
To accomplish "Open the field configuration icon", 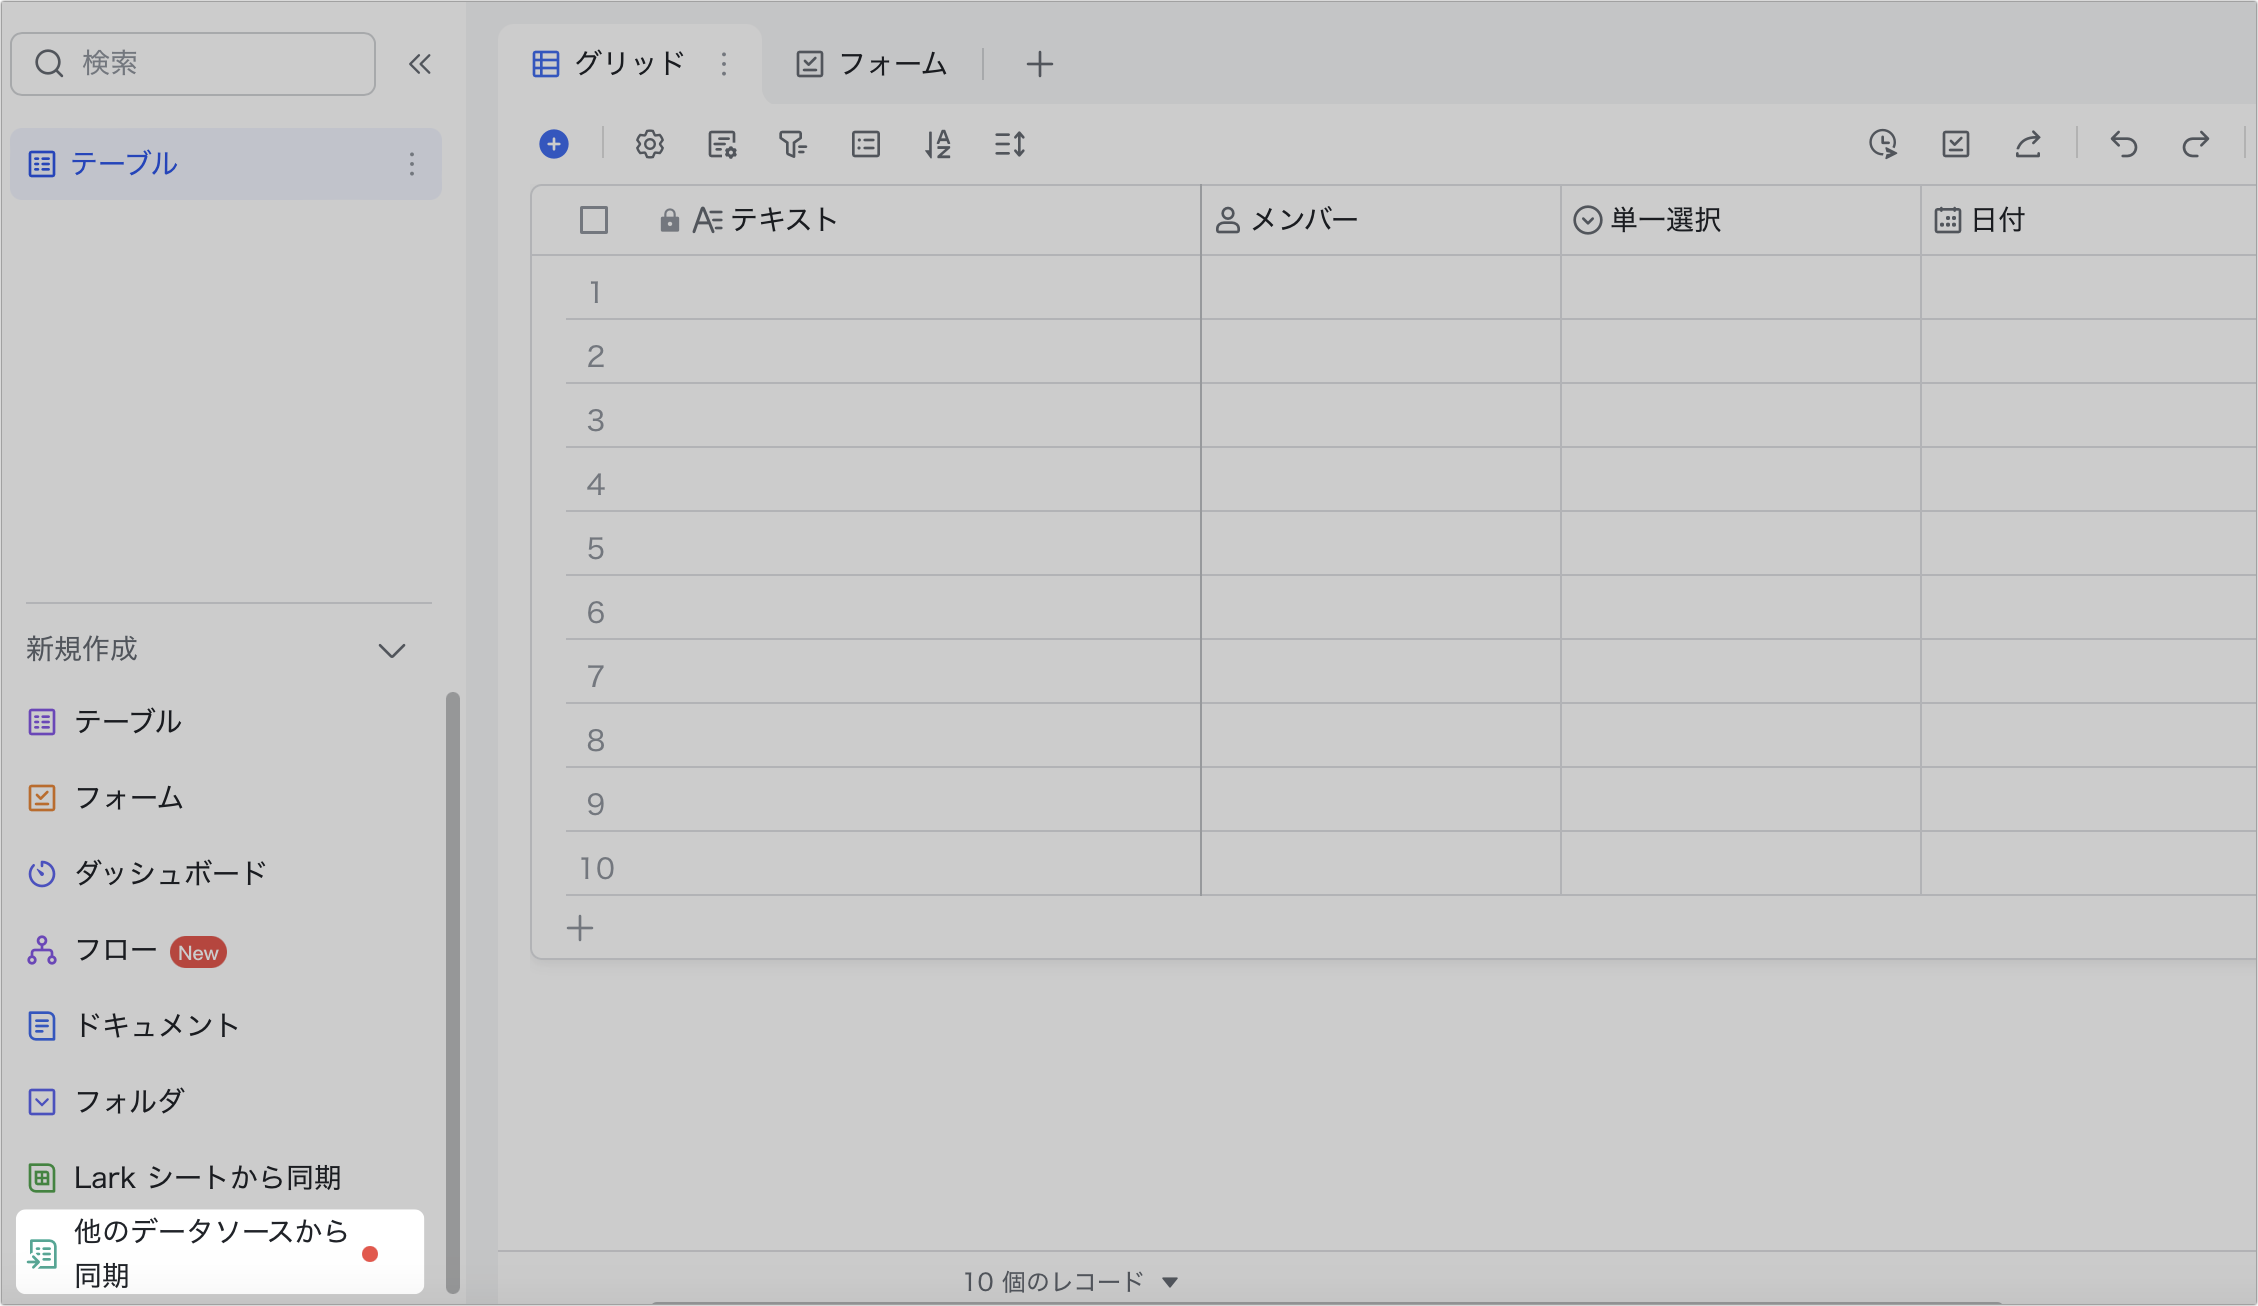I will click(x=721, y=144).
